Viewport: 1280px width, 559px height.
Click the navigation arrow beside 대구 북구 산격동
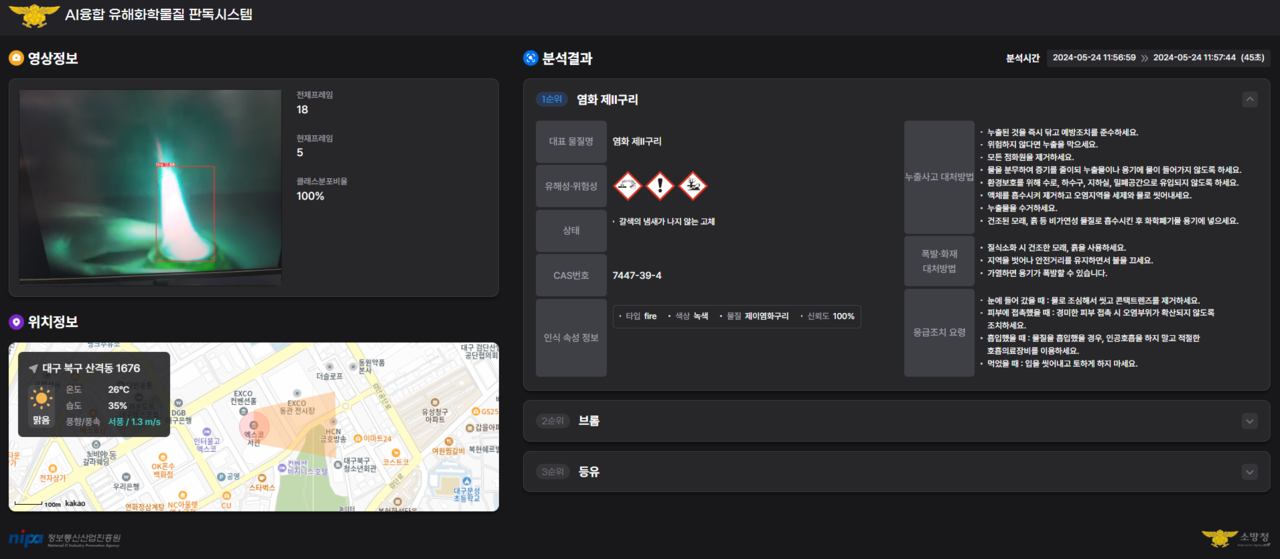(x=33, y=368)
